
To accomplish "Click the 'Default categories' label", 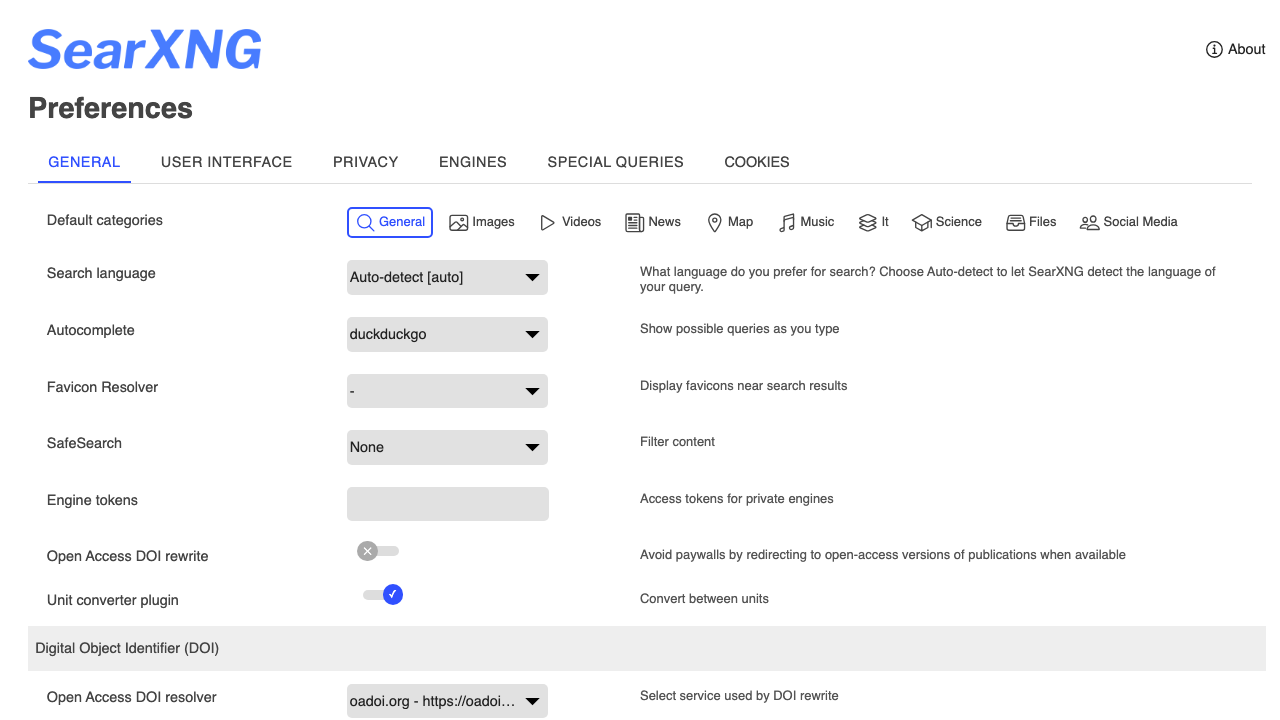I will (105, 220).
